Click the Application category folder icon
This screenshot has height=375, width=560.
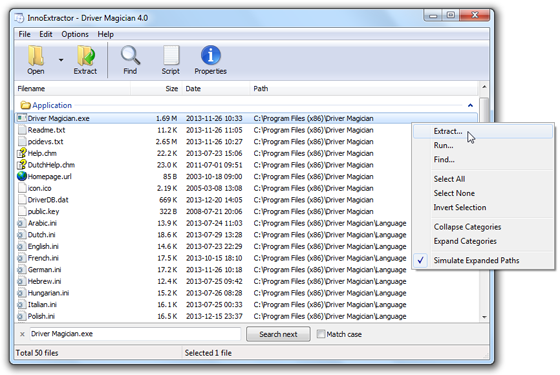pos(25,105)
